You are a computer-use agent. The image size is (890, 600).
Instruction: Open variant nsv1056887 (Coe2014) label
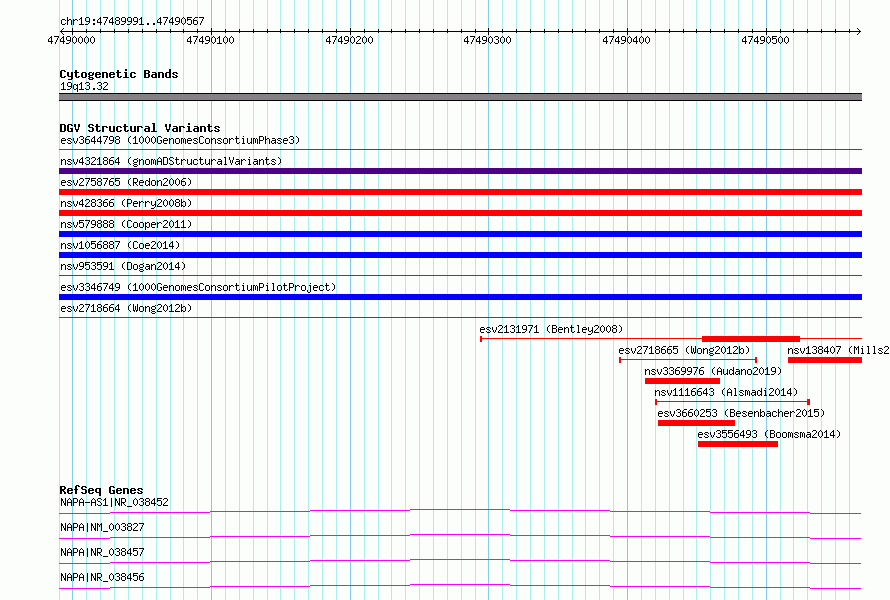pyautogui.click(x=120, y=245)
